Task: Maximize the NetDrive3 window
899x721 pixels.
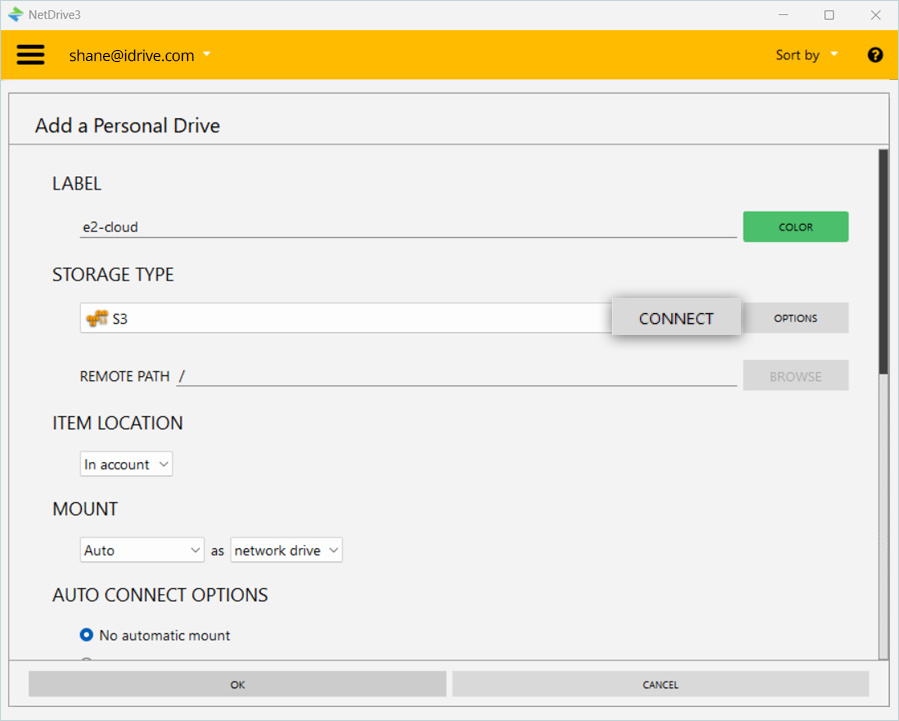Action: pyautogui.click(x=829, y=15)
